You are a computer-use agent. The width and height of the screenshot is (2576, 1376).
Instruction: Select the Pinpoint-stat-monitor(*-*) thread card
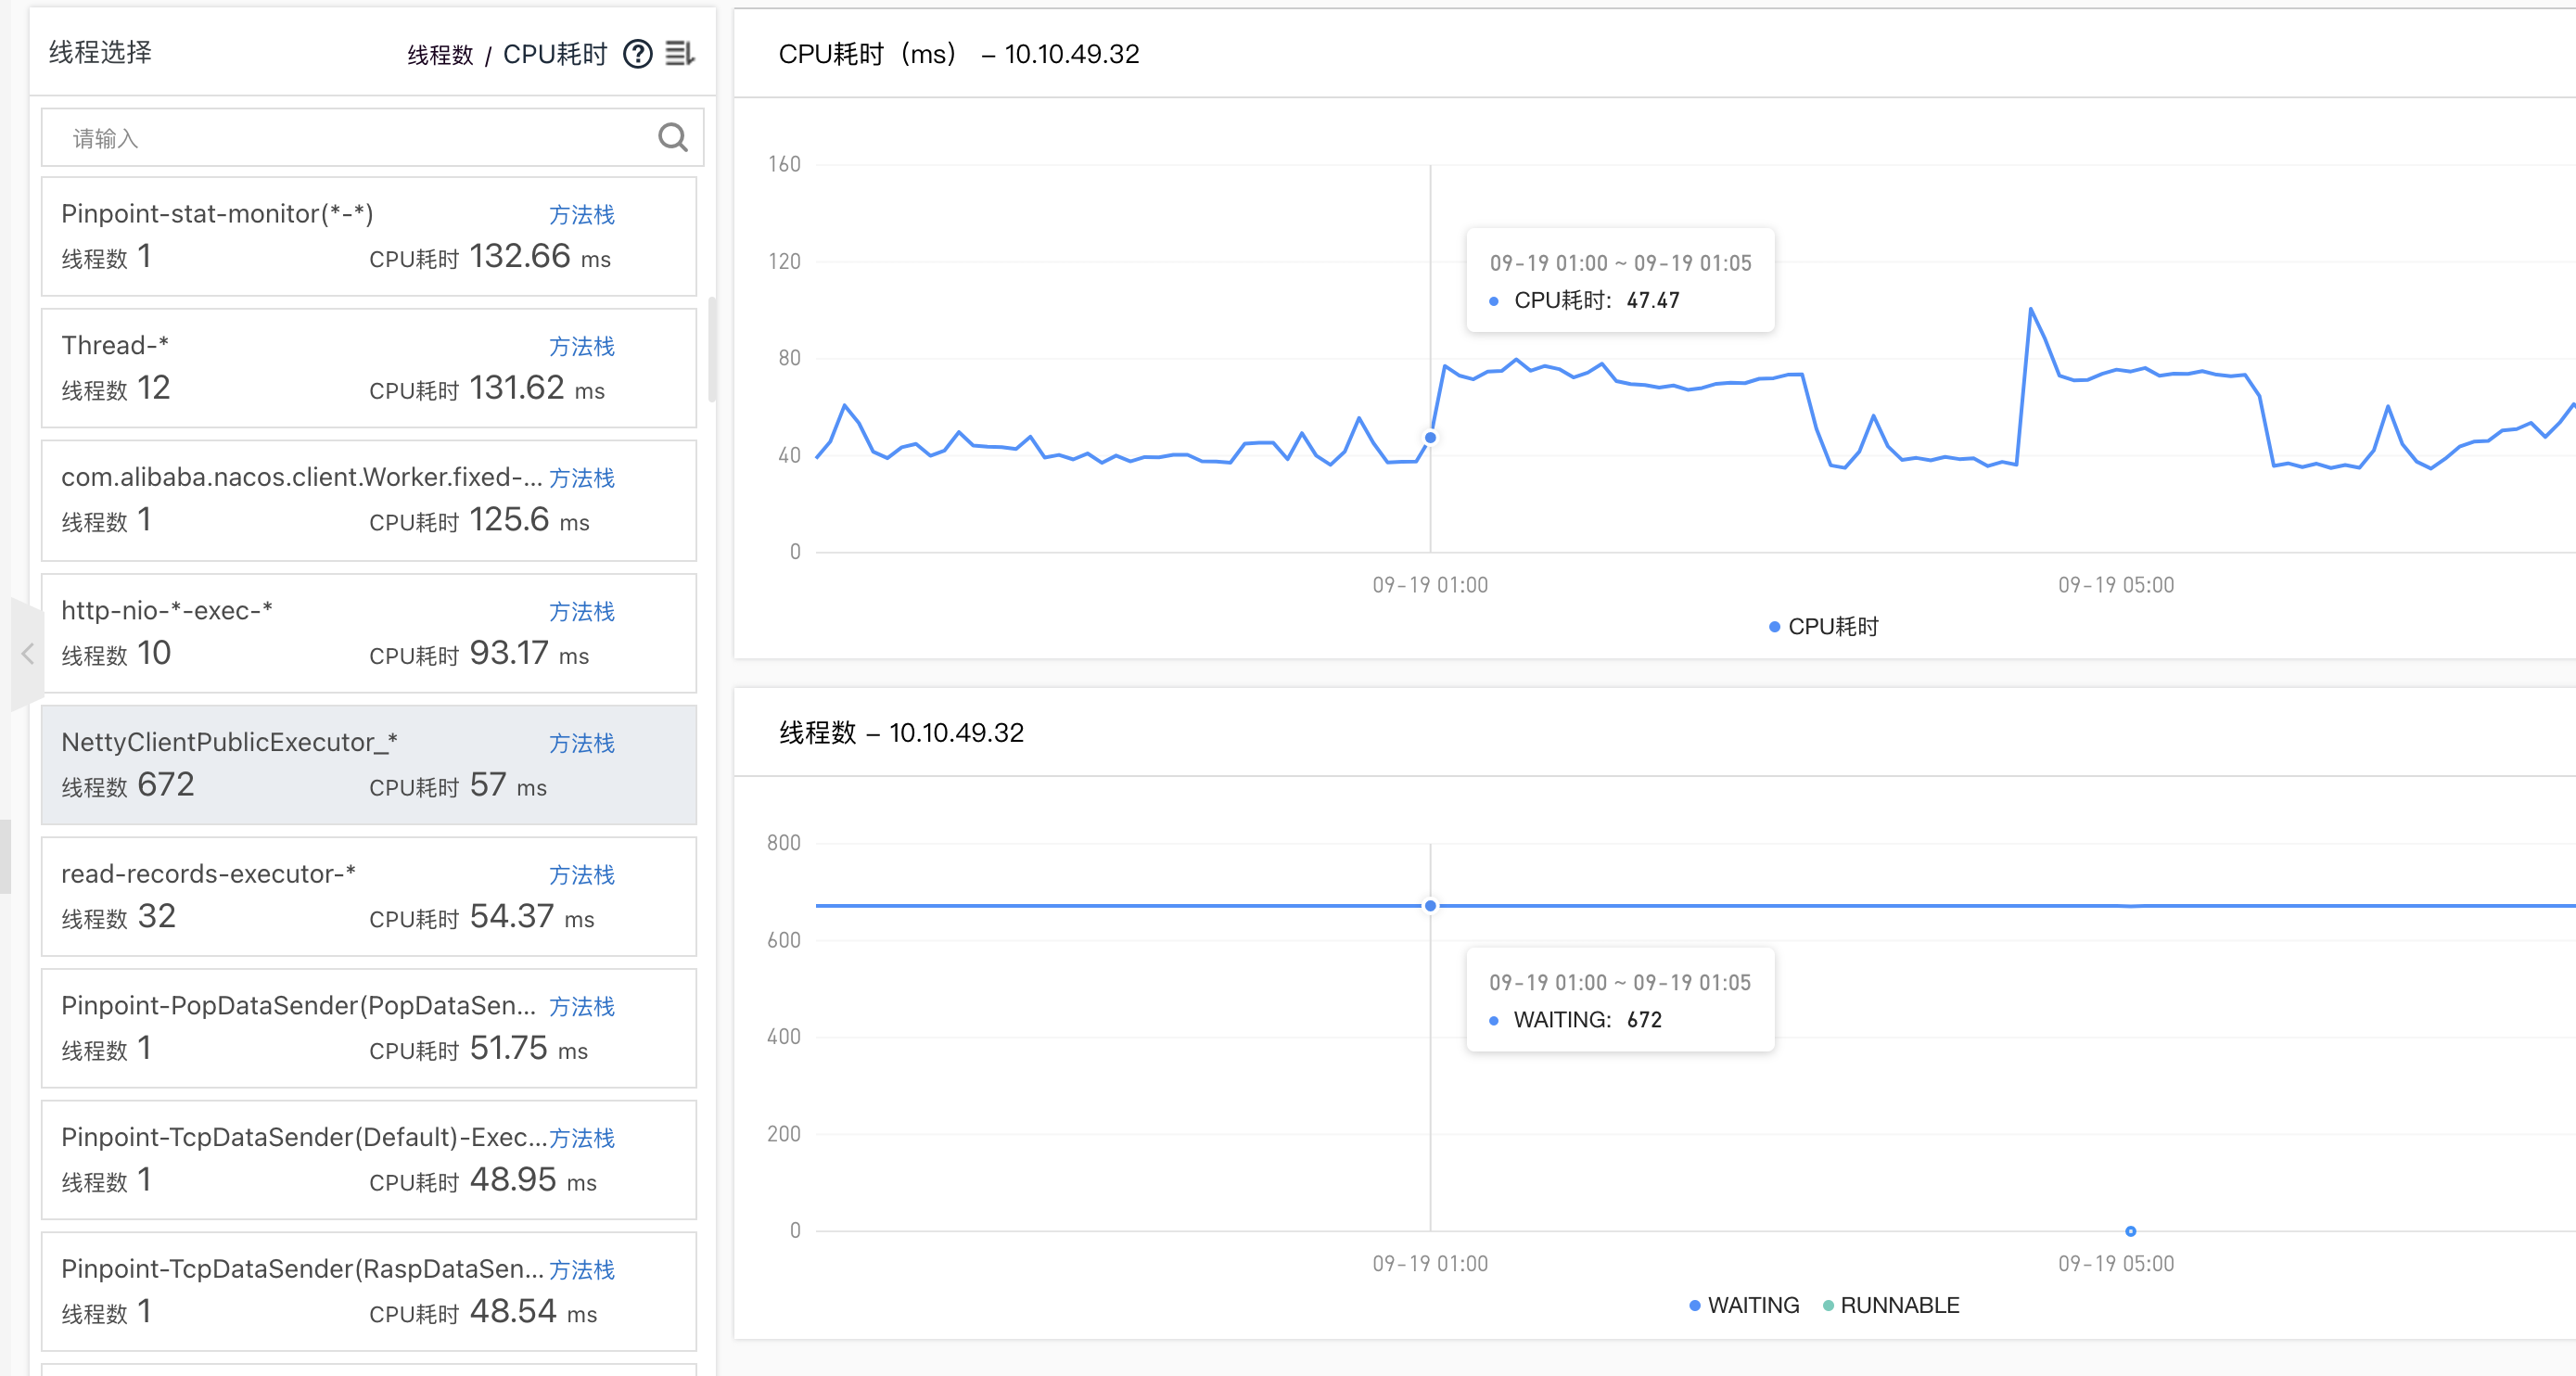(x=369, y=237)
